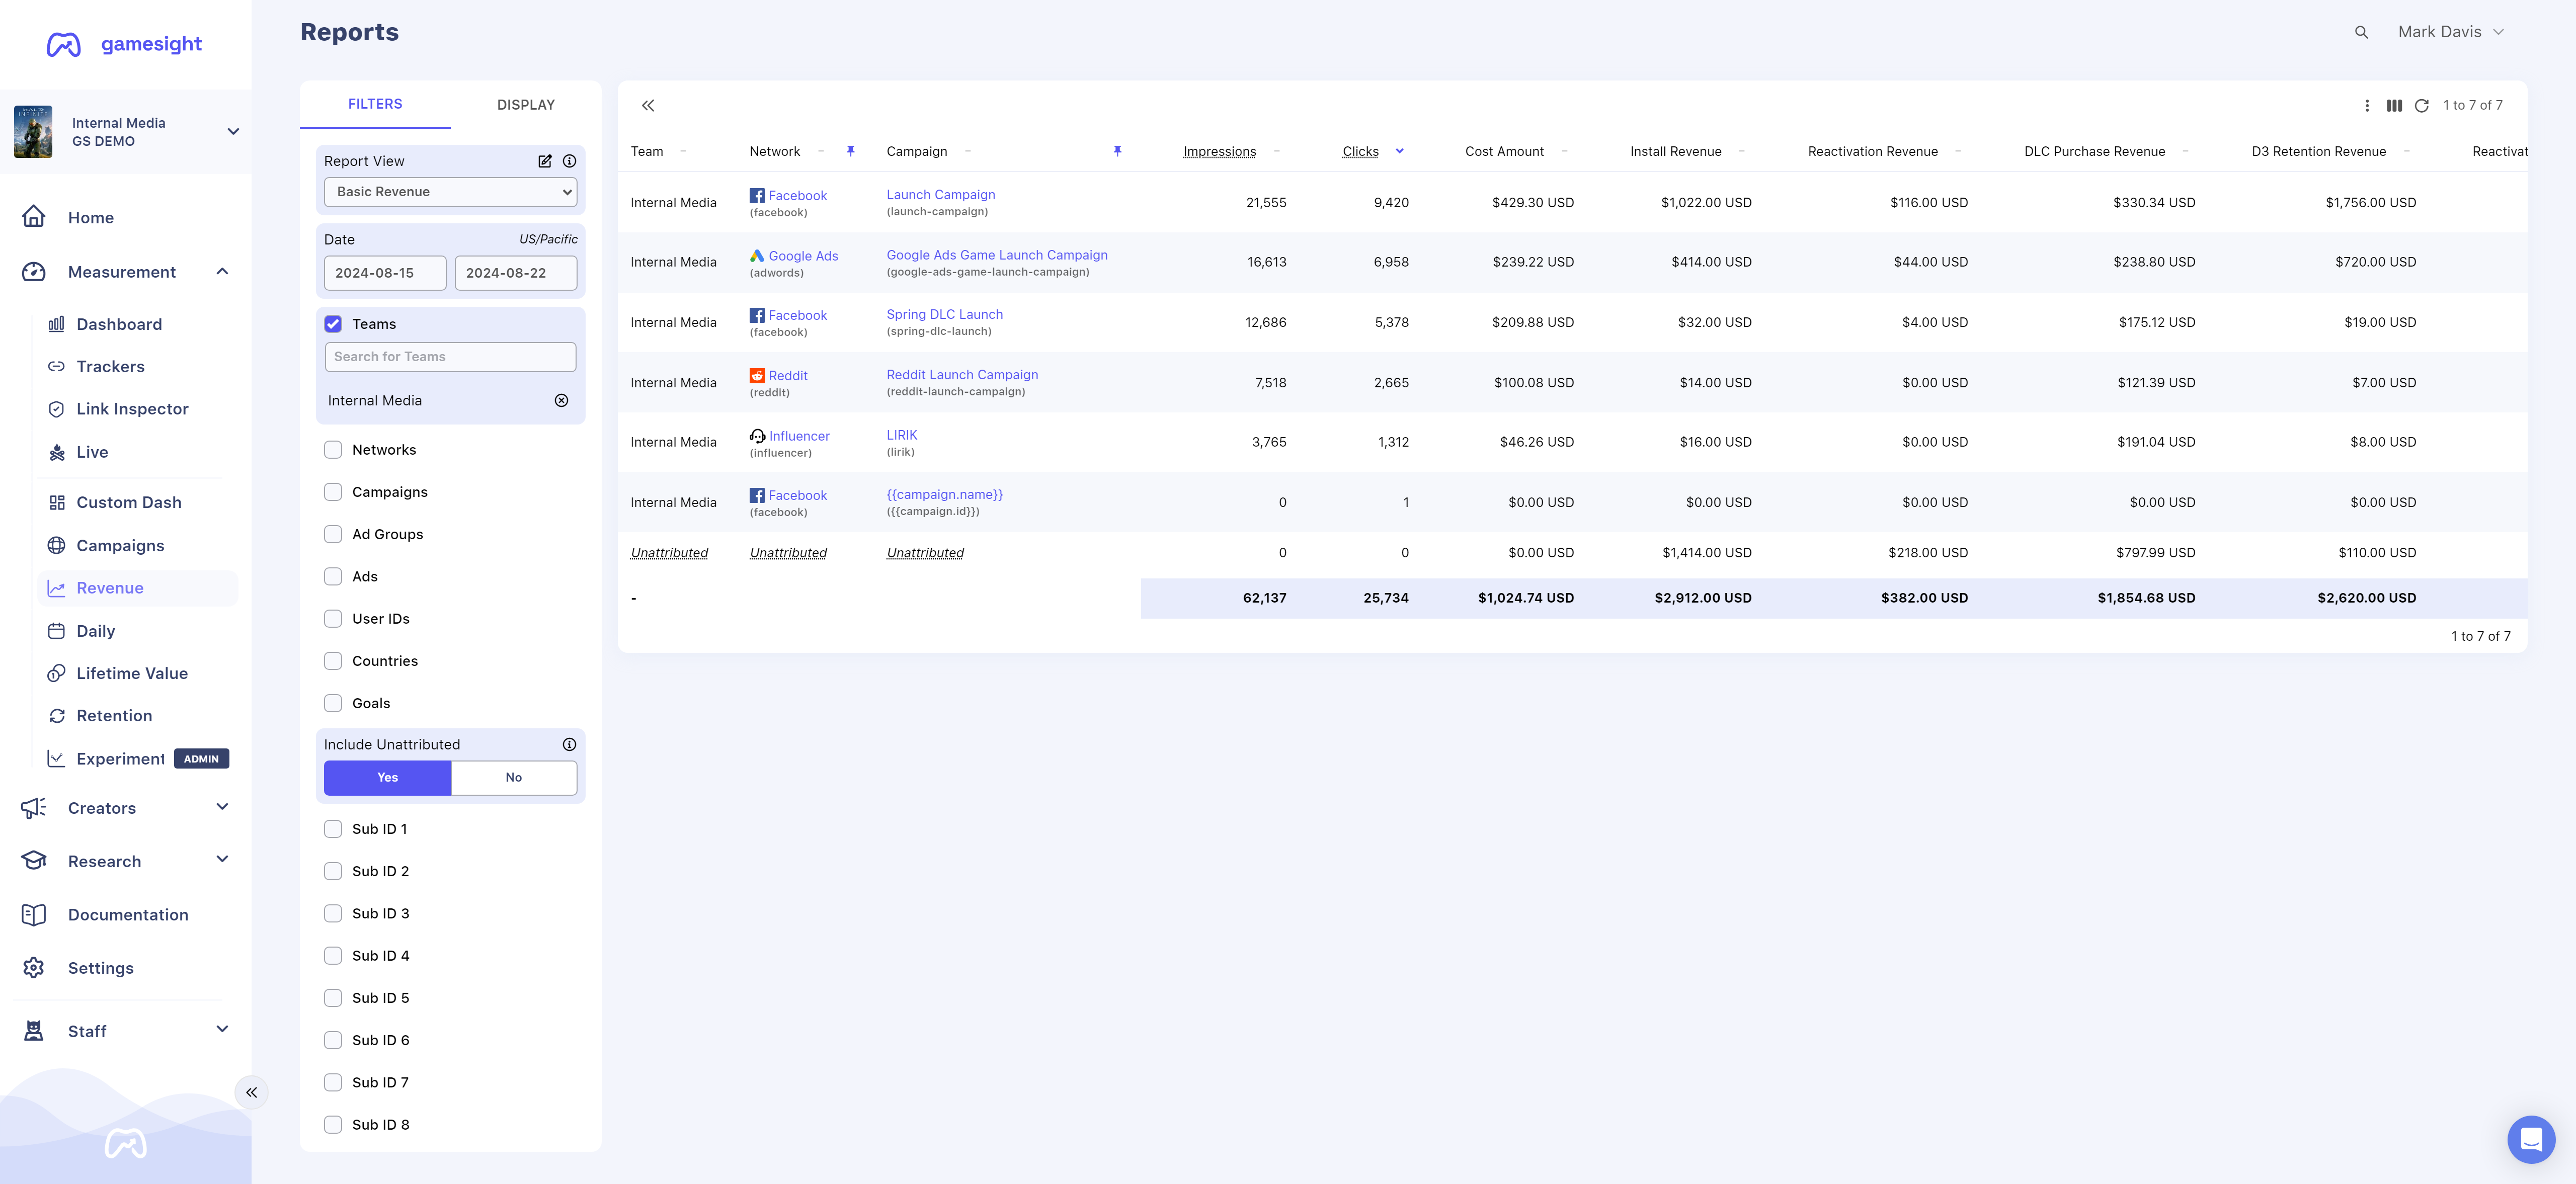Edit the Report View
This screenshot has height=1184, width=2576.
[545, 161]
